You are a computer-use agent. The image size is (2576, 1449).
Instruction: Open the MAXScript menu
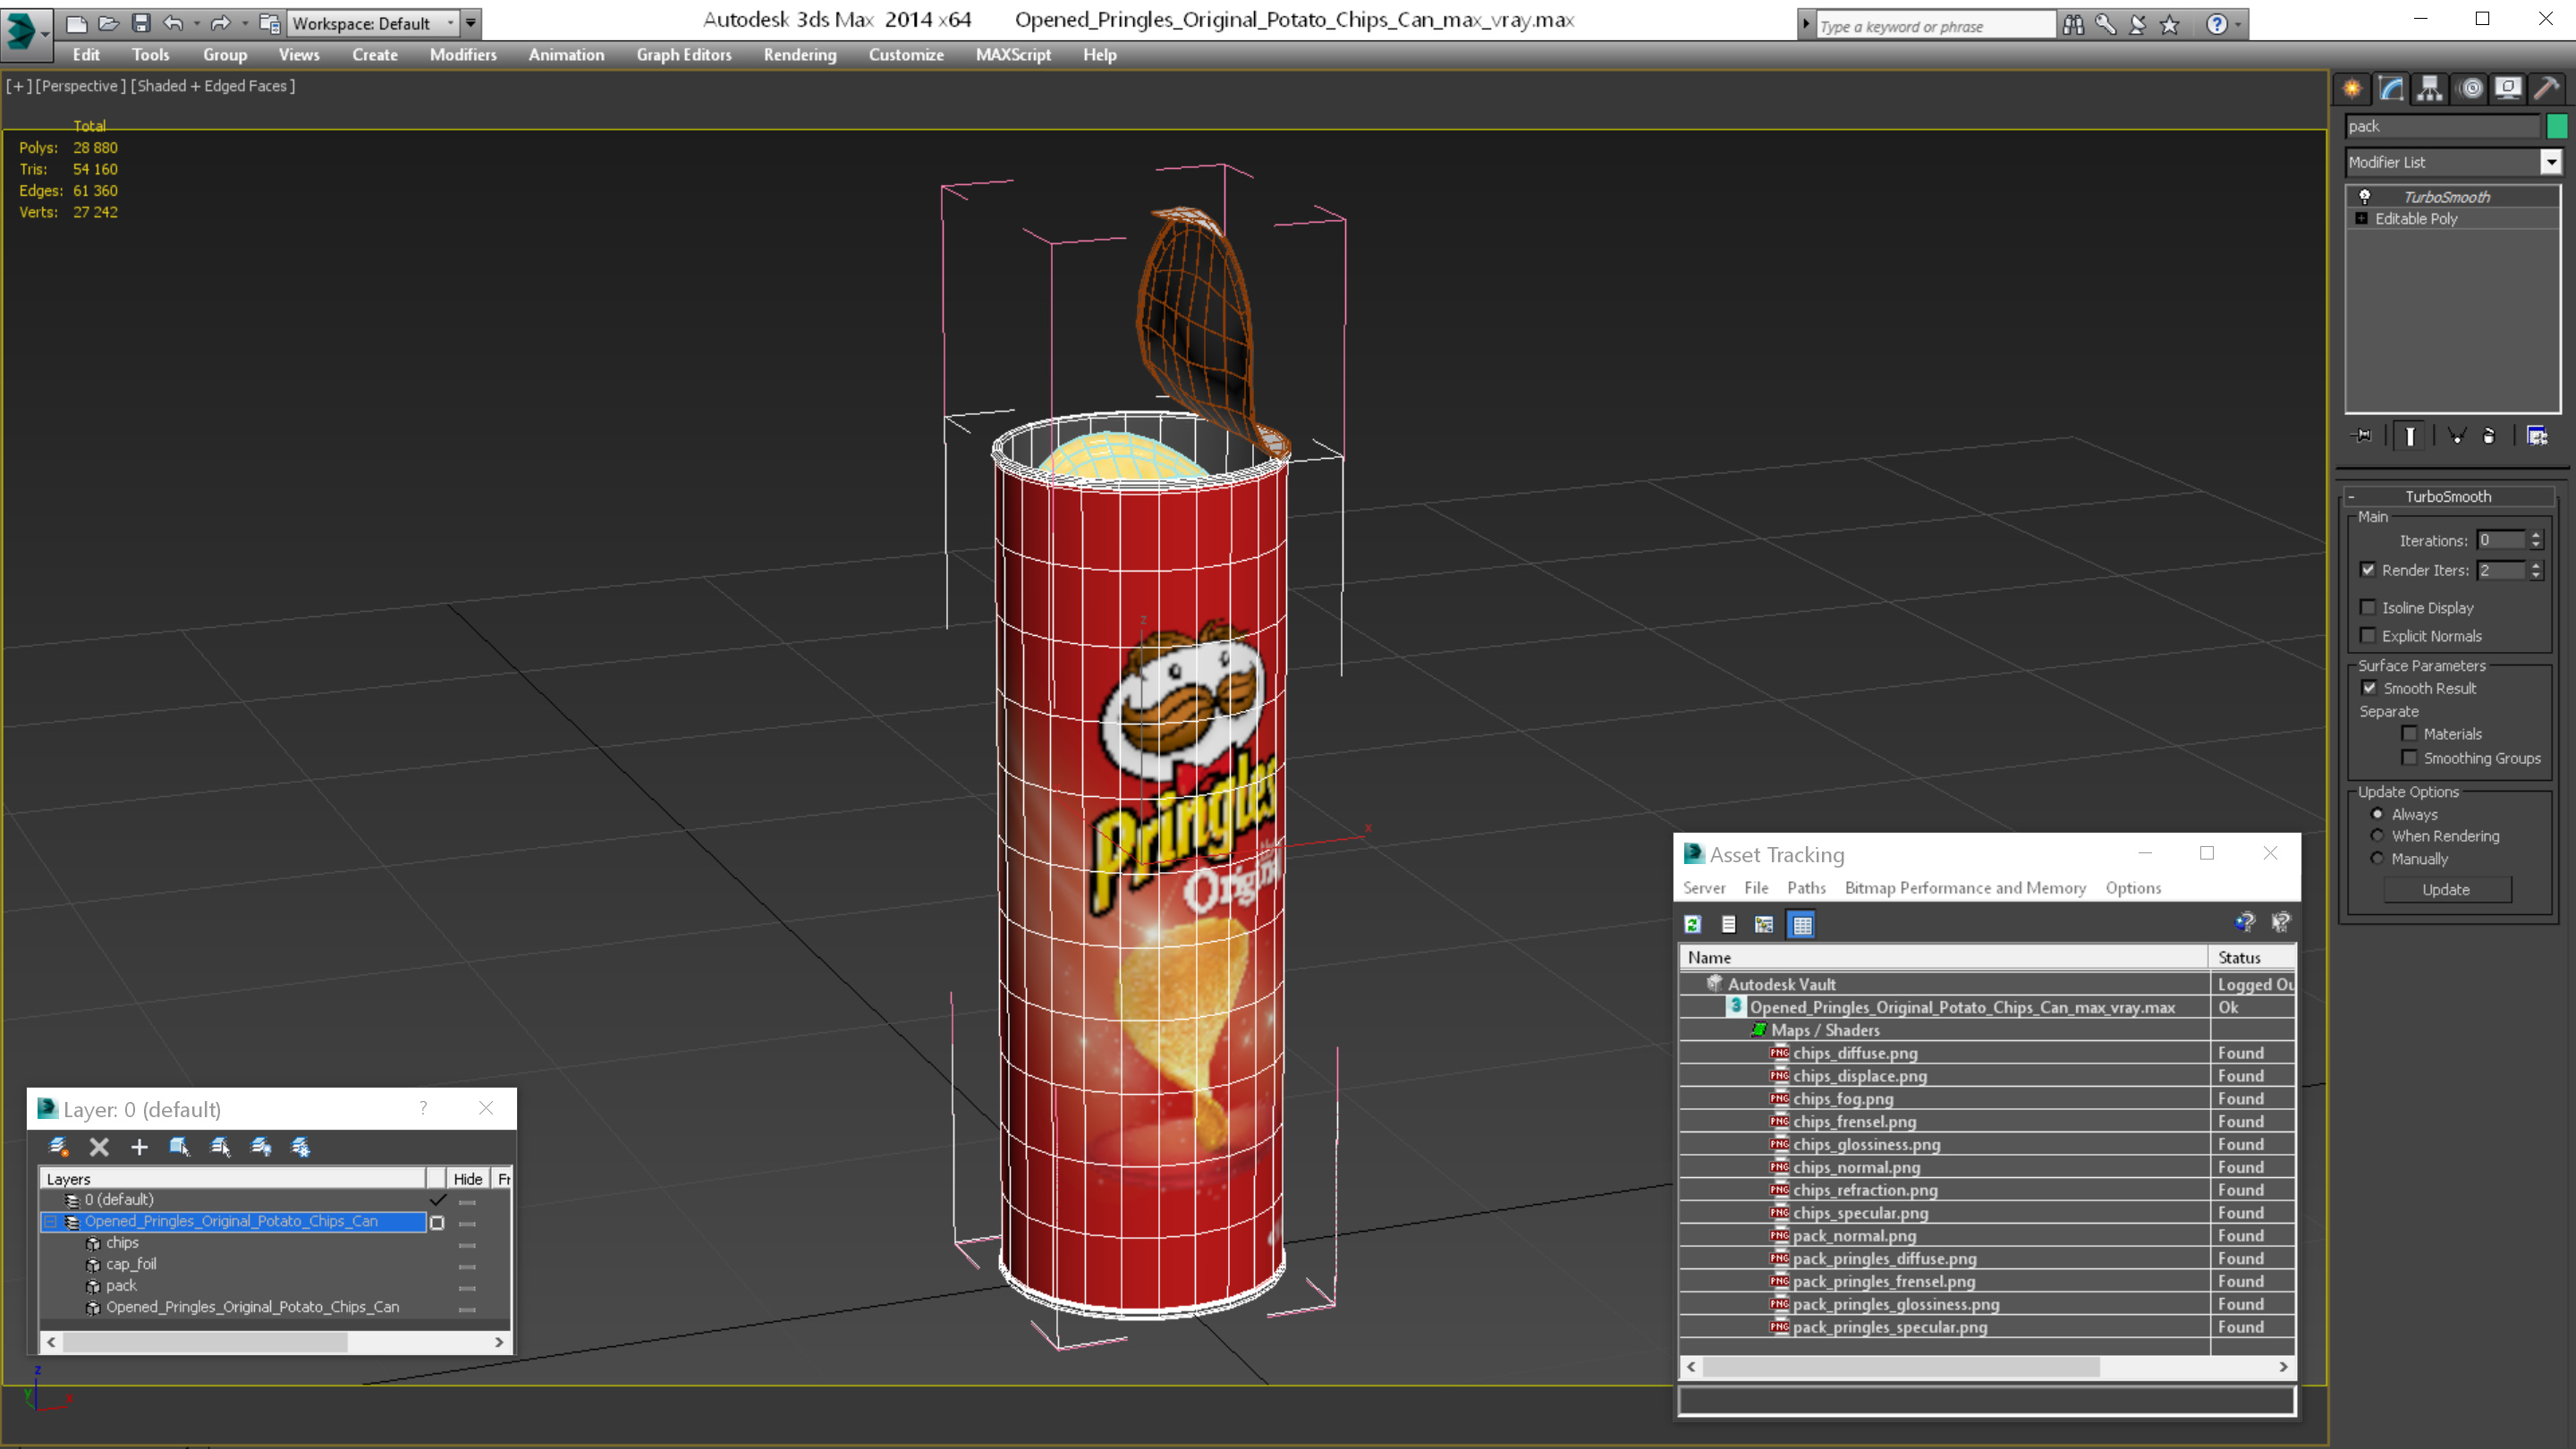[x=1013, y=55]
